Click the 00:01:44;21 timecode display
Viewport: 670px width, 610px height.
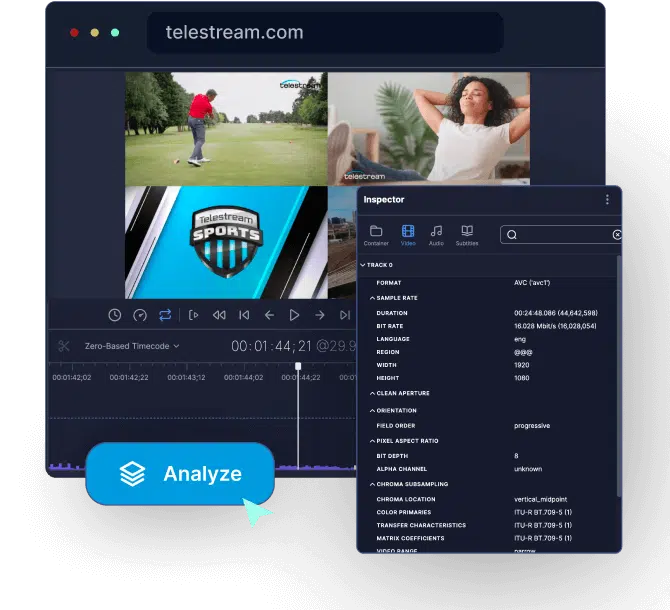pos(271,346)
